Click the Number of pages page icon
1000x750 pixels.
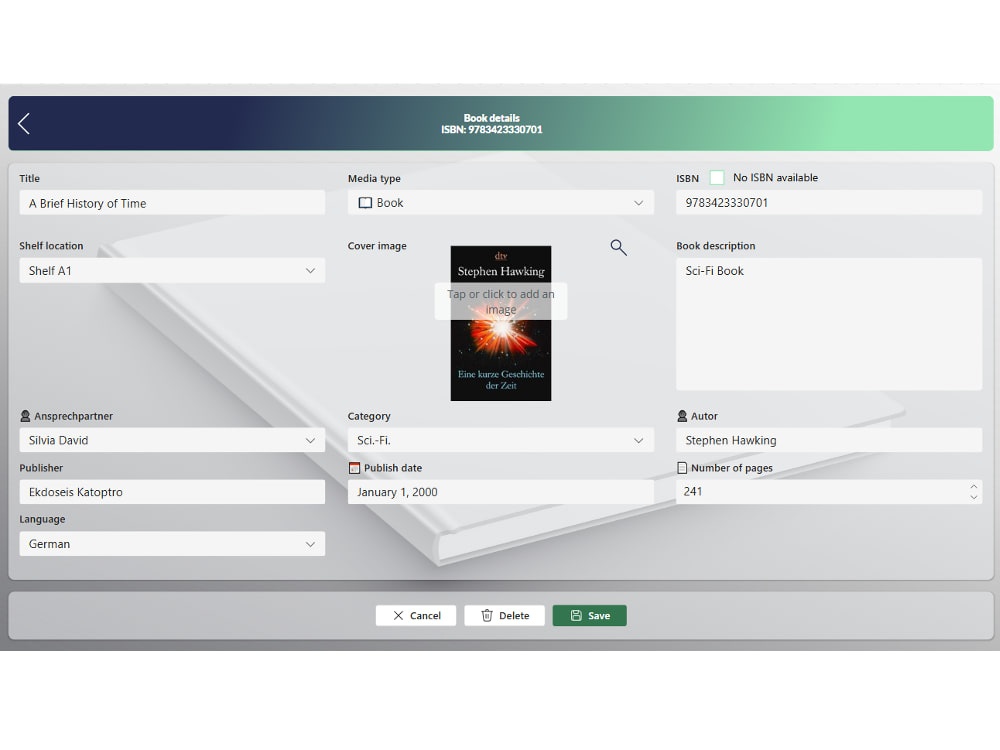coord(682,467)
